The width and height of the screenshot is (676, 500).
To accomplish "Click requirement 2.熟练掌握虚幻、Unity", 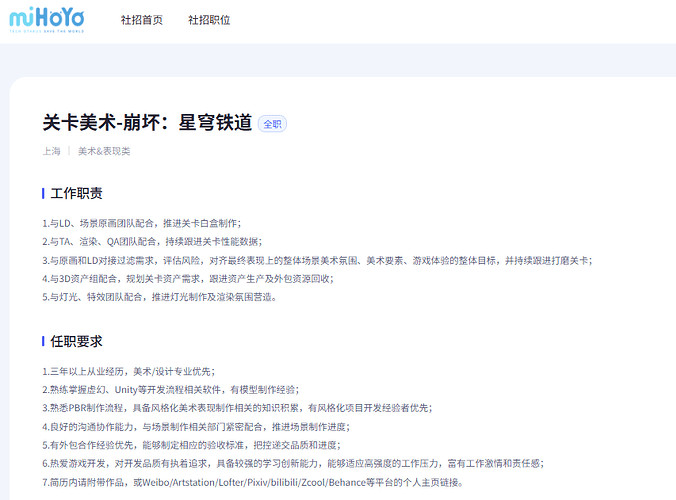I will 170,390.
